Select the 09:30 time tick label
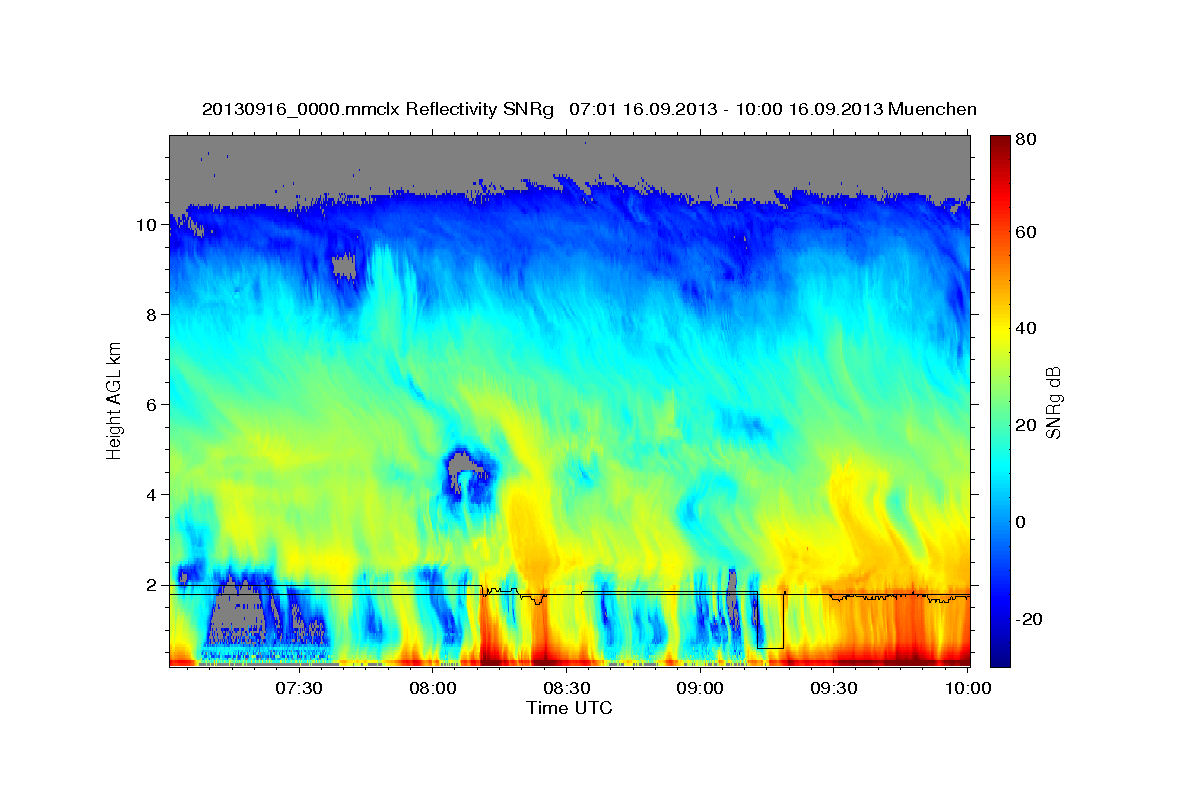This screenshot has width=1200, height=800. point(834,688)
